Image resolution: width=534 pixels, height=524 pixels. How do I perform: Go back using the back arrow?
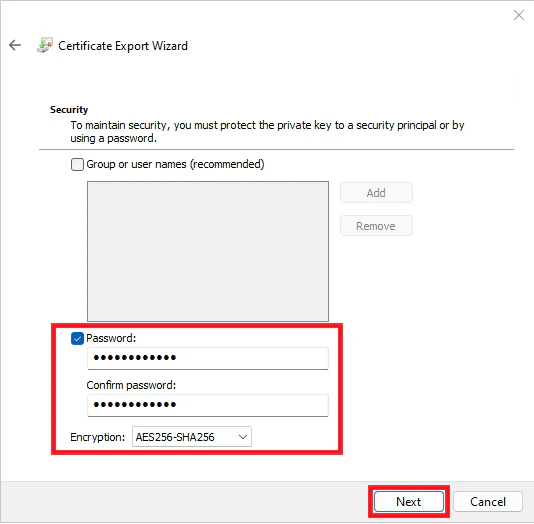[x=15, y=45]
